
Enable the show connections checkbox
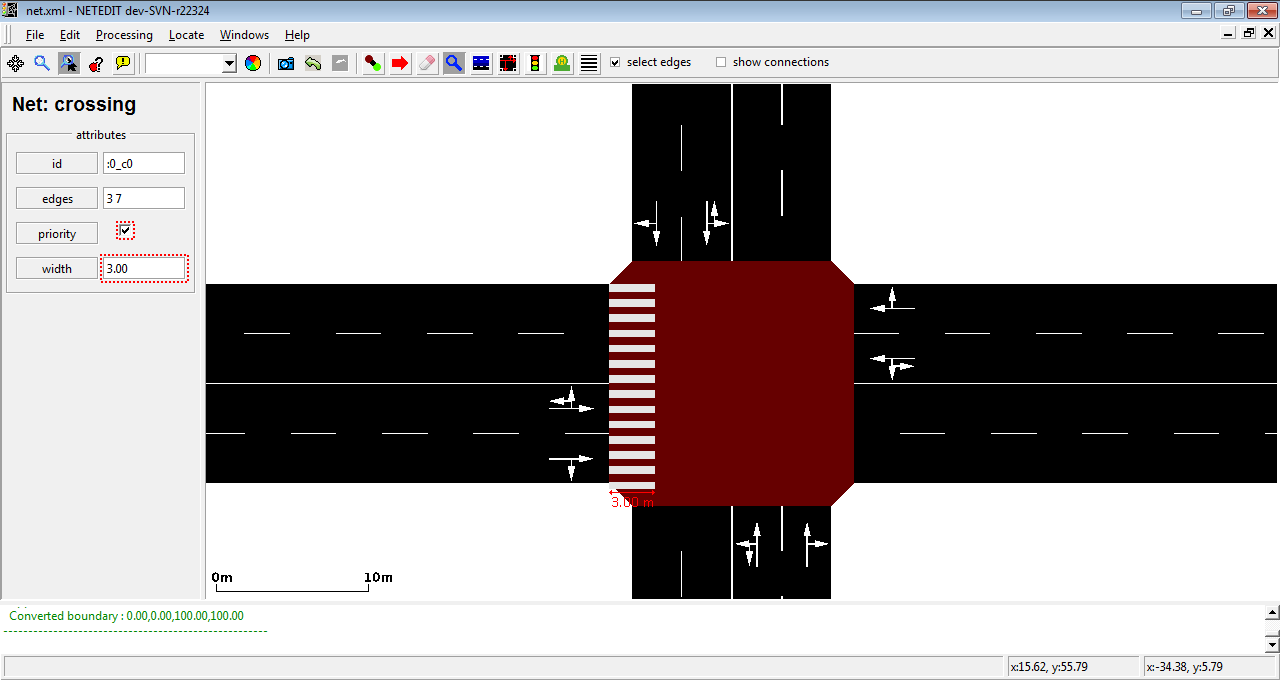[x=721, y=62]
